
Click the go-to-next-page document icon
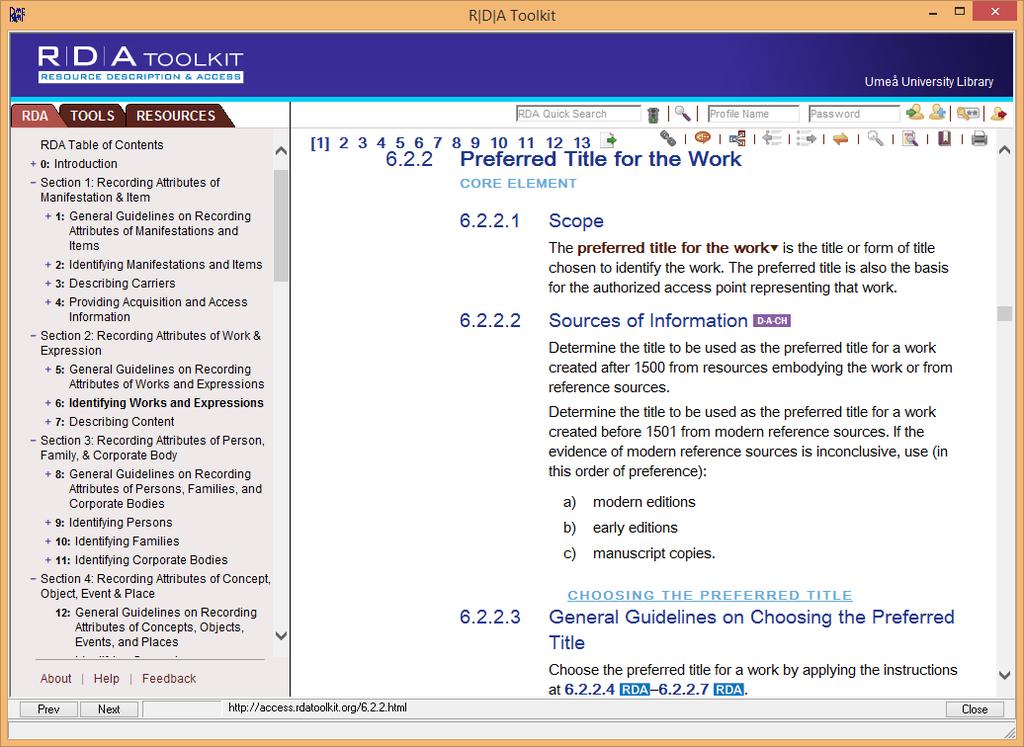click(x=608, y=140)
